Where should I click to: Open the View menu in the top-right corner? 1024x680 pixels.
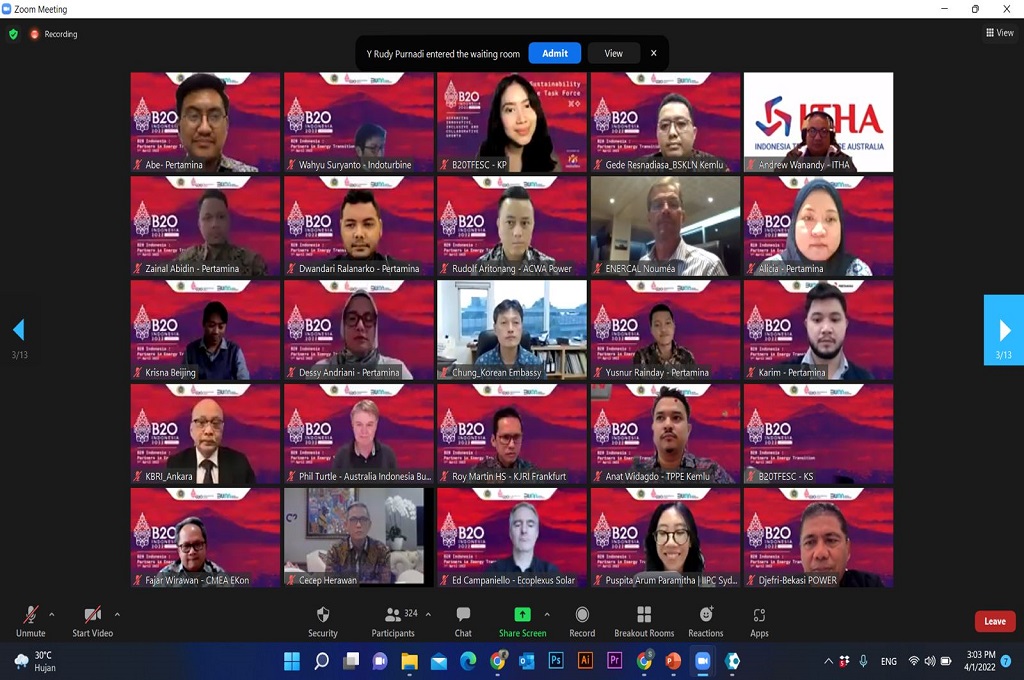point(1000,32)
